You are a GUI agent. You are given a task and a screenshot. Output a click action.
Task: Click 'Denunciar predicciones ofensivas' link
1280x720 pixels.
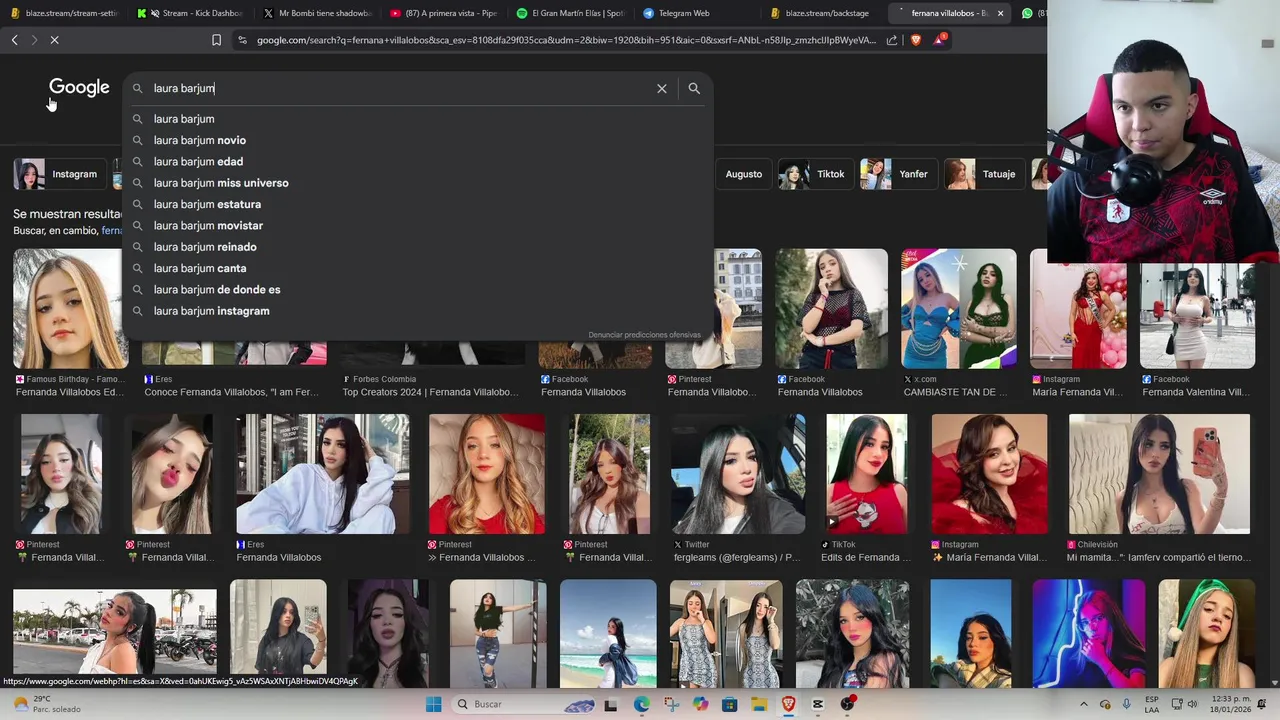click(644, 335)
